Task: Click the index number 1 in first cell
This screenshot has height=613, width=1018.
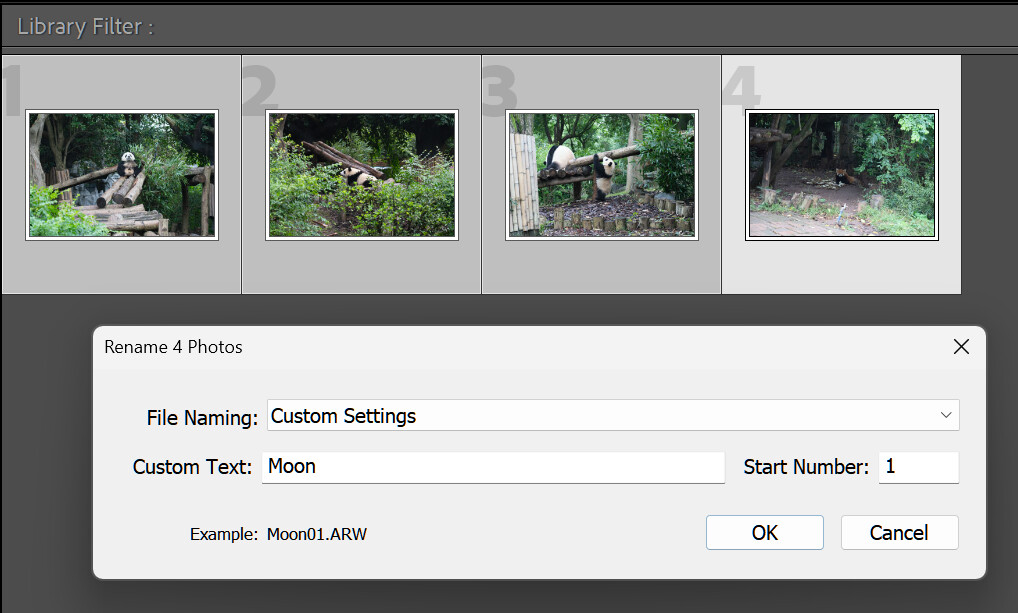Action: pos(12,92)
